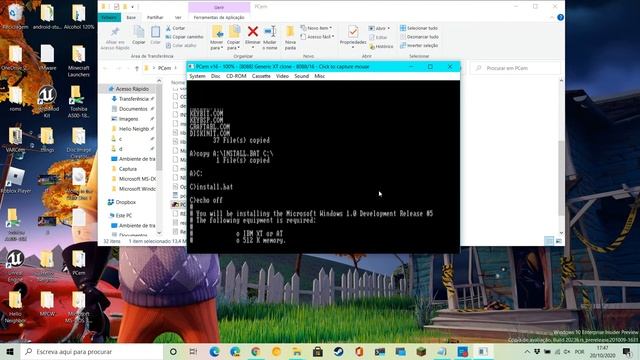Switch to details view icon in status bar

pyautogui.click(x=549, y=241)
